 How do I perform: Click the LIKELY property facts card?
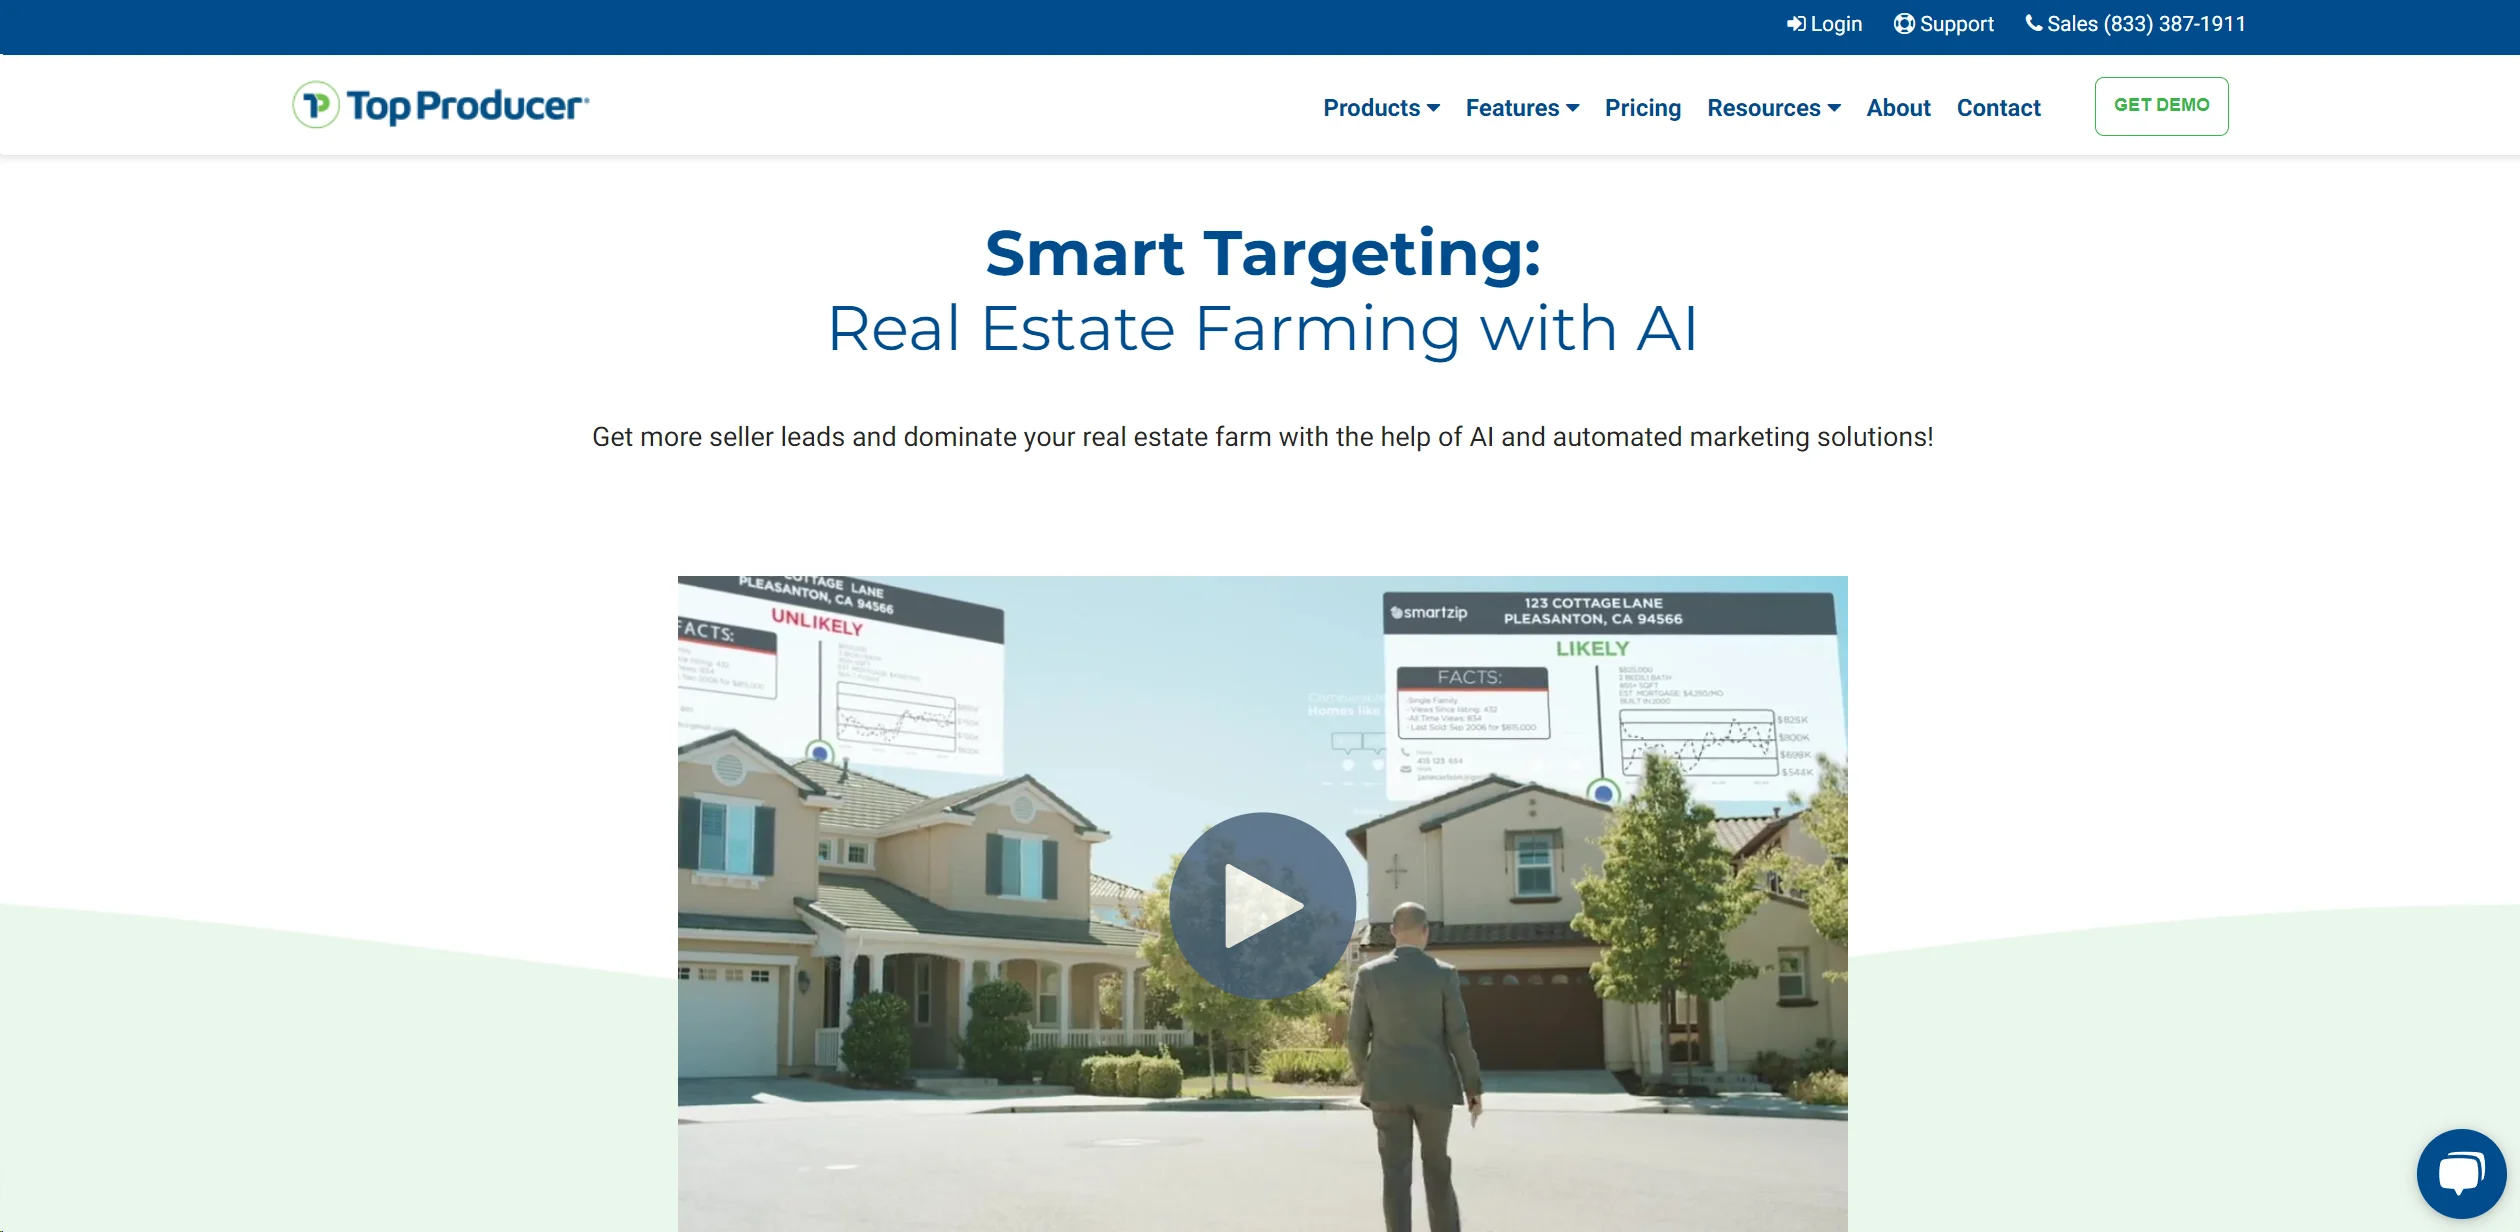1472,700
